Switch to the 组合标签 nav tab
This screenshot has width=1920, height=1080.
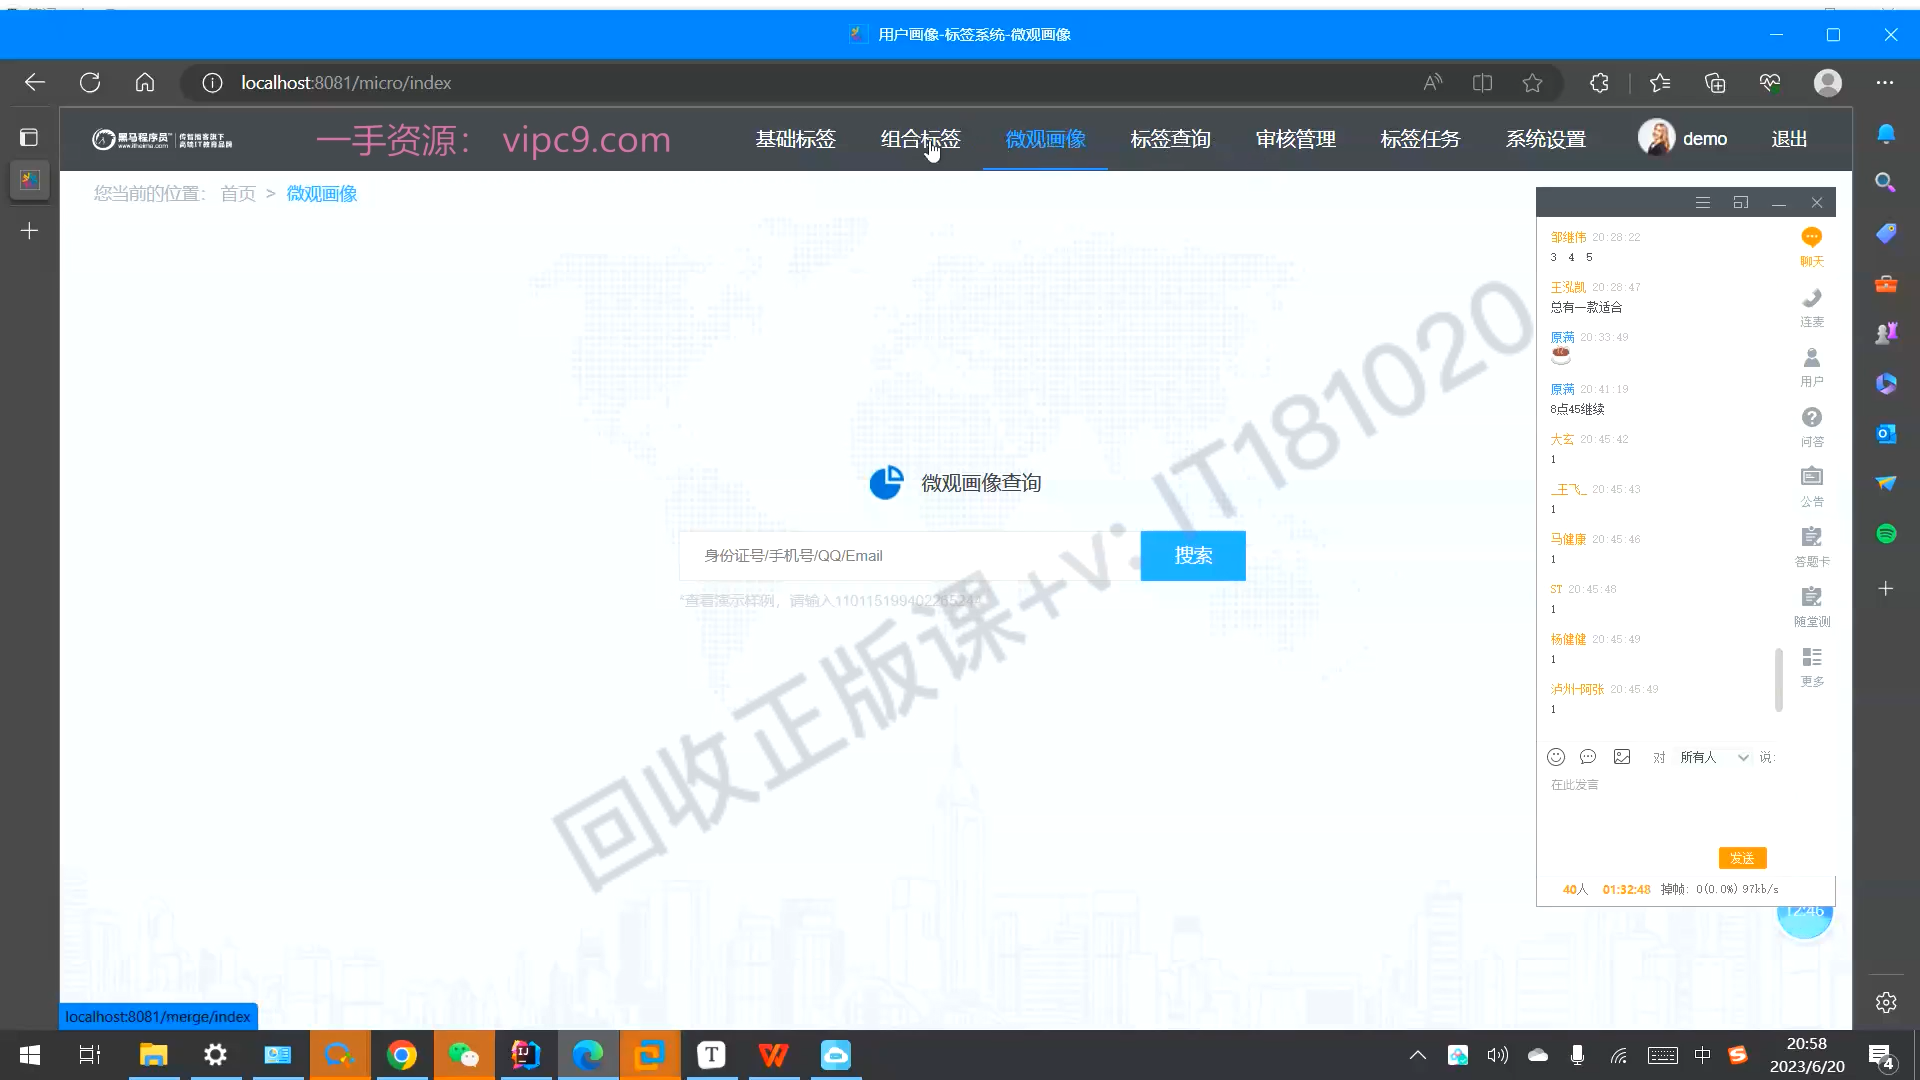pyautogui.click(x=920, y=139)
